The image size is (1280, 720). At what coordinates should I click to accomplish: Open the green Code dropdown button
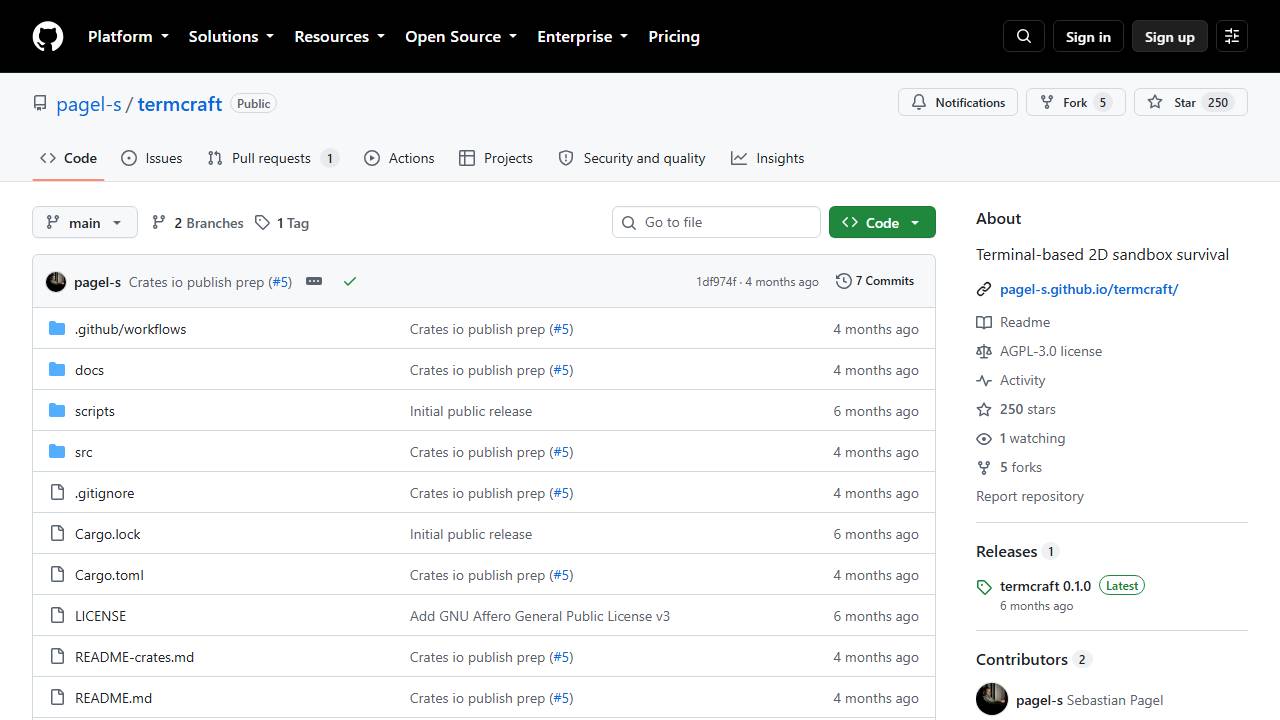pyautogui.click(x=882, y=222)
